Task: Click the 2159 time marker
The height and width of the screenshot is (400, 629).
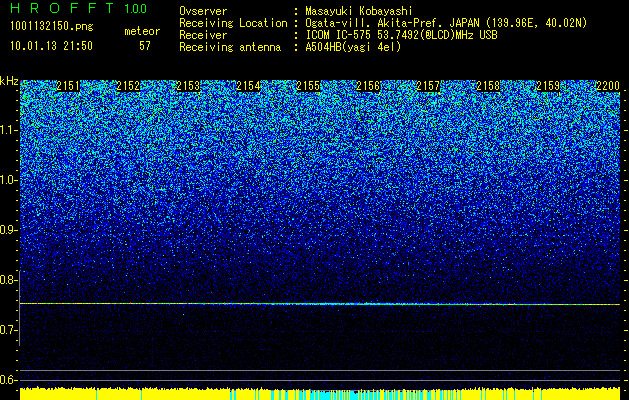Action: point(548,86)
